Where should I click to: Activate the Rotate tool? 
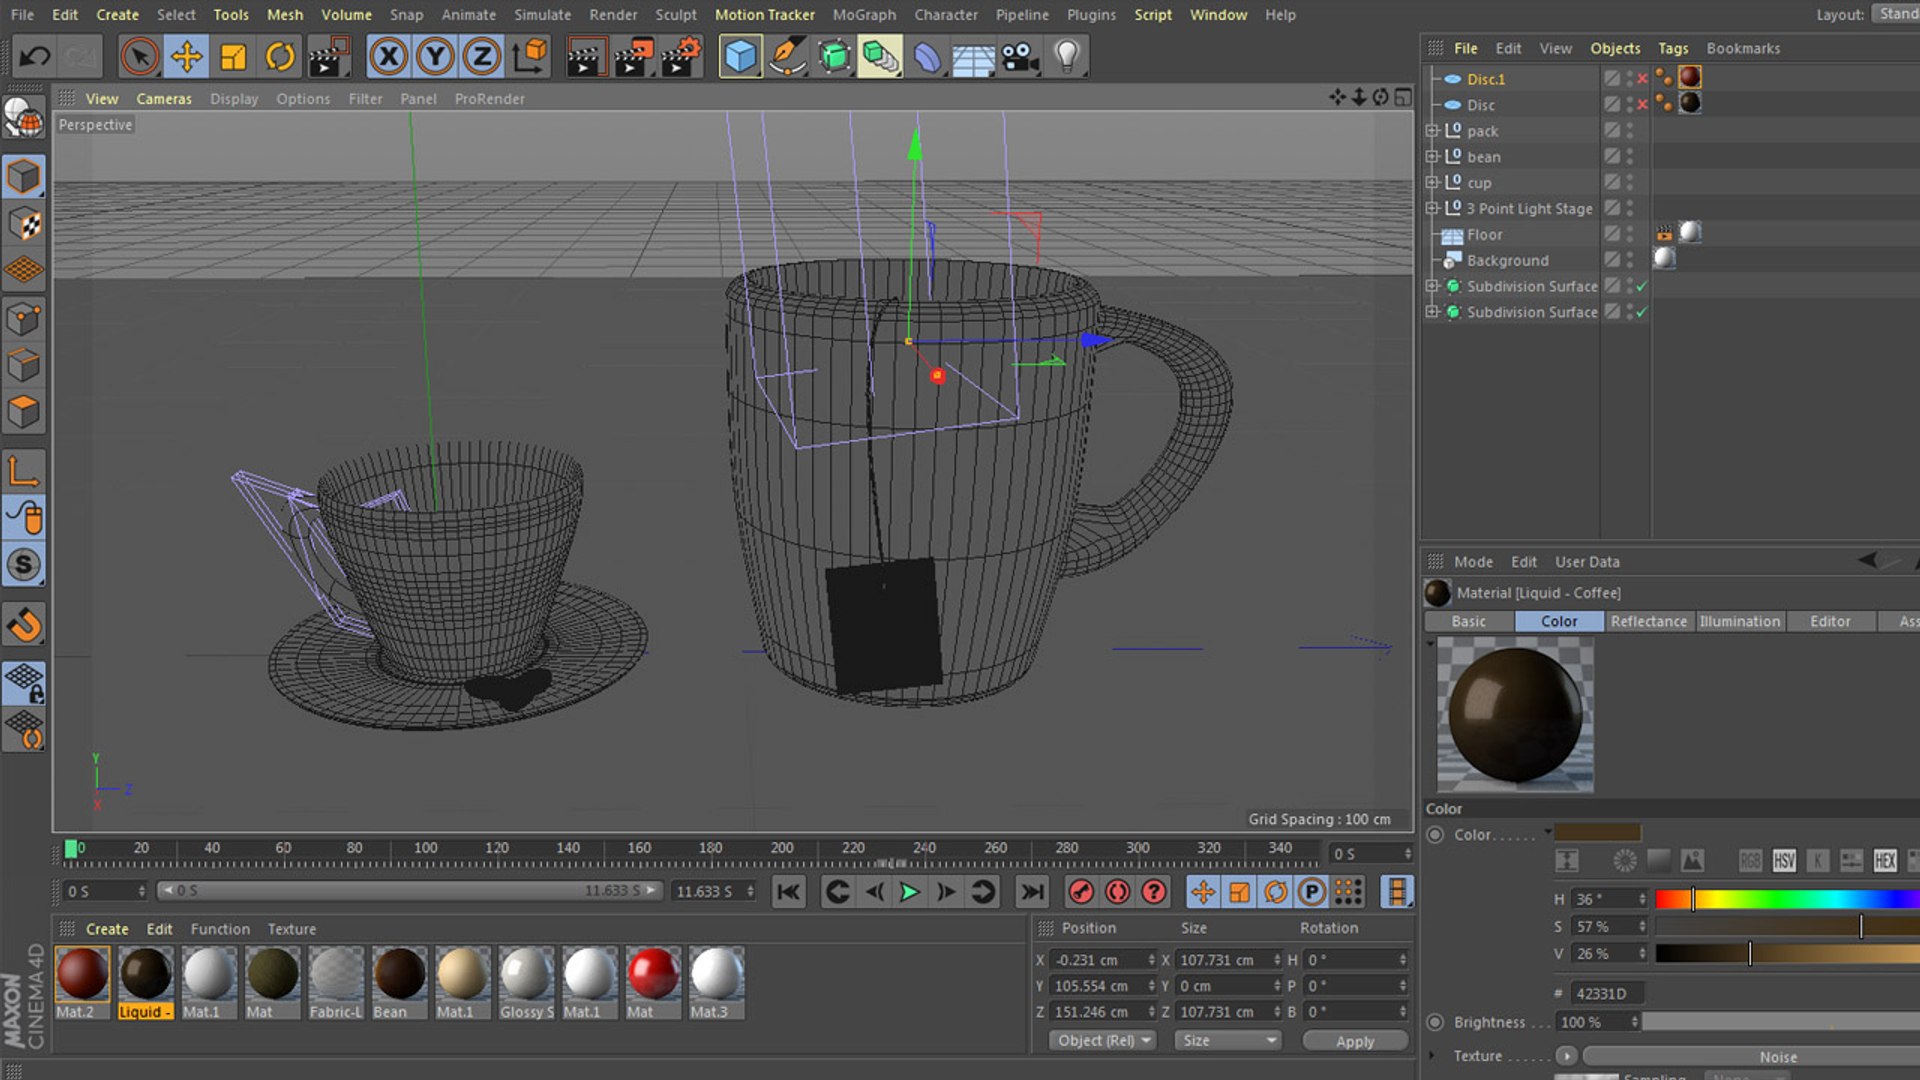(x=280, y=56)
